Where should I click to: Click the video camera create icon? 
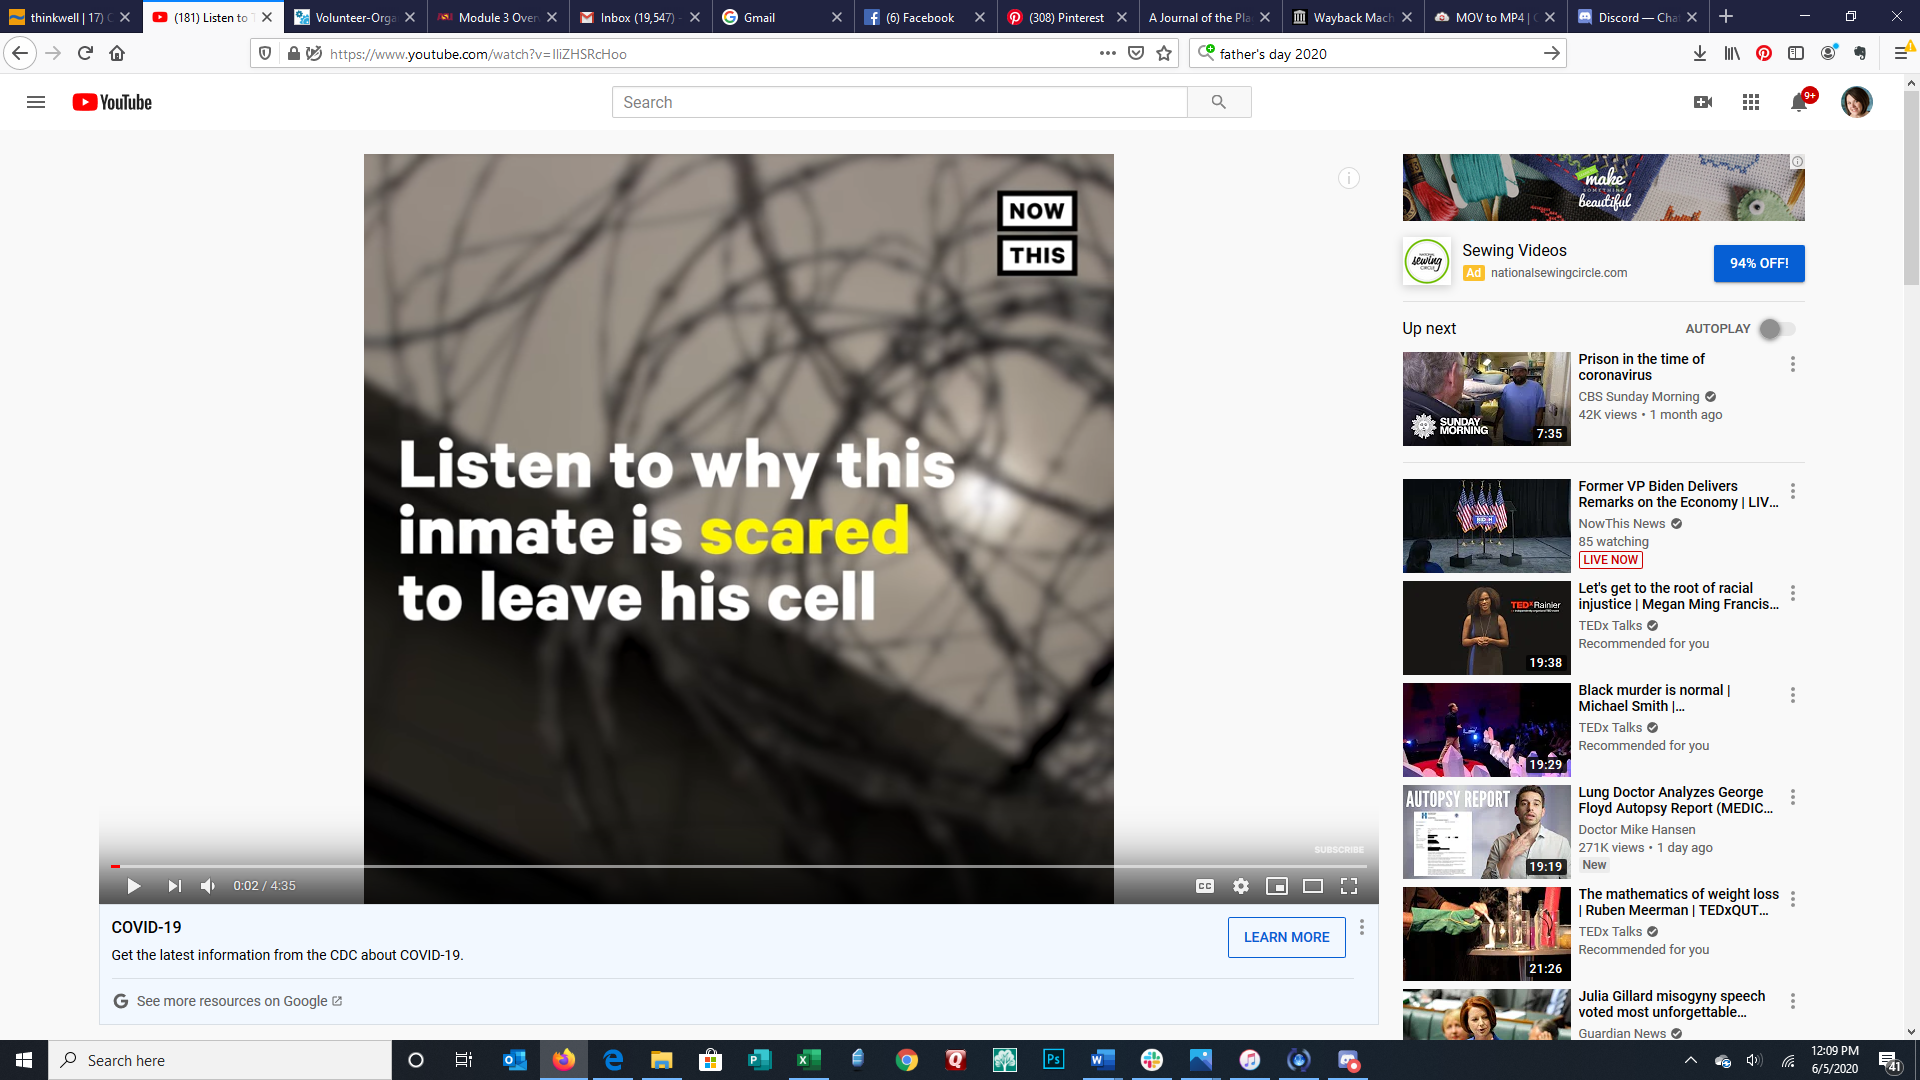[1703, 102]
